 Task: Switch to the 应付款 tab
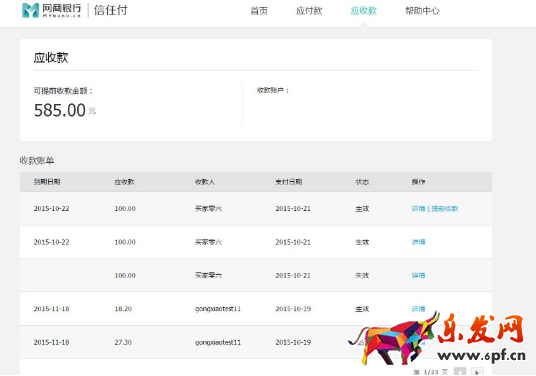(309, 11)
